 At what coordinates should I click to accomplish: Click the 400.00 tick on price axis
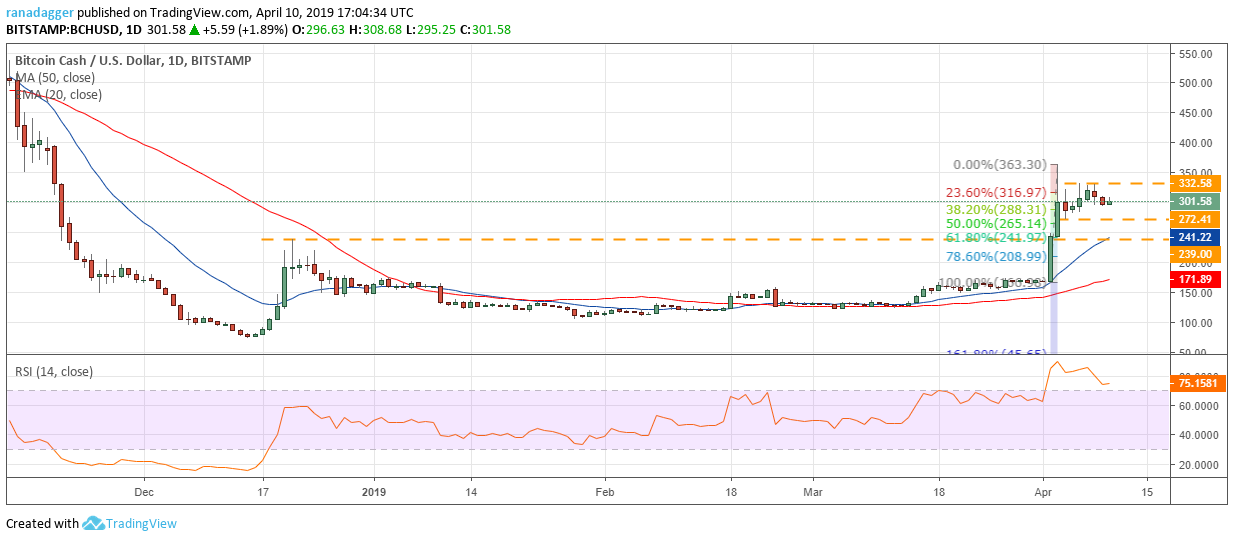pyautogui.click(x=1196, y=143)
